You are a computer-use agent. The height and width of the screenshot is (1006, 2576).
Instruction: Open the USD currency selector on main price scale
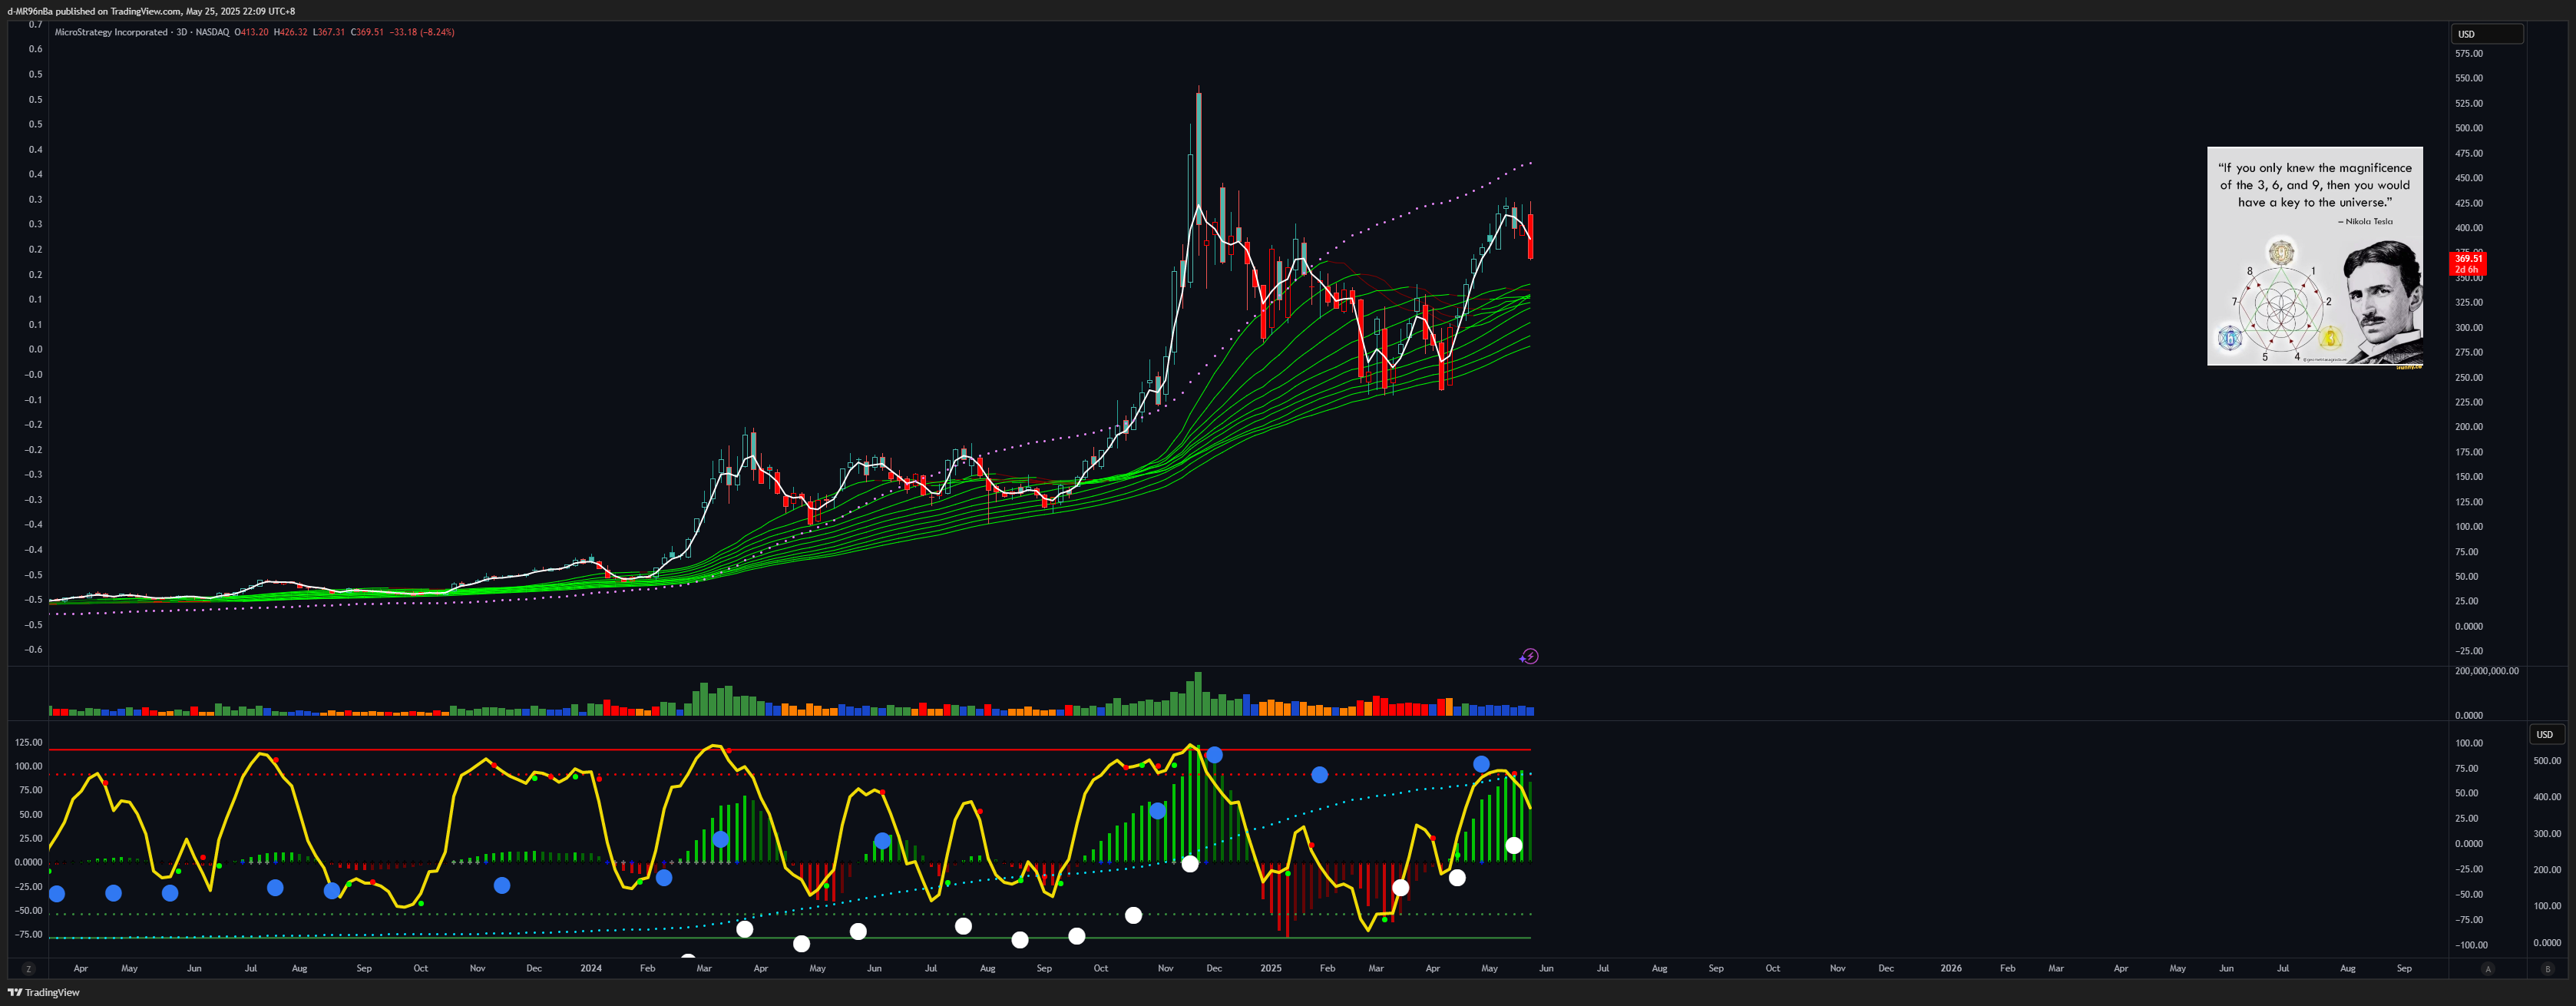point(2487,34)
